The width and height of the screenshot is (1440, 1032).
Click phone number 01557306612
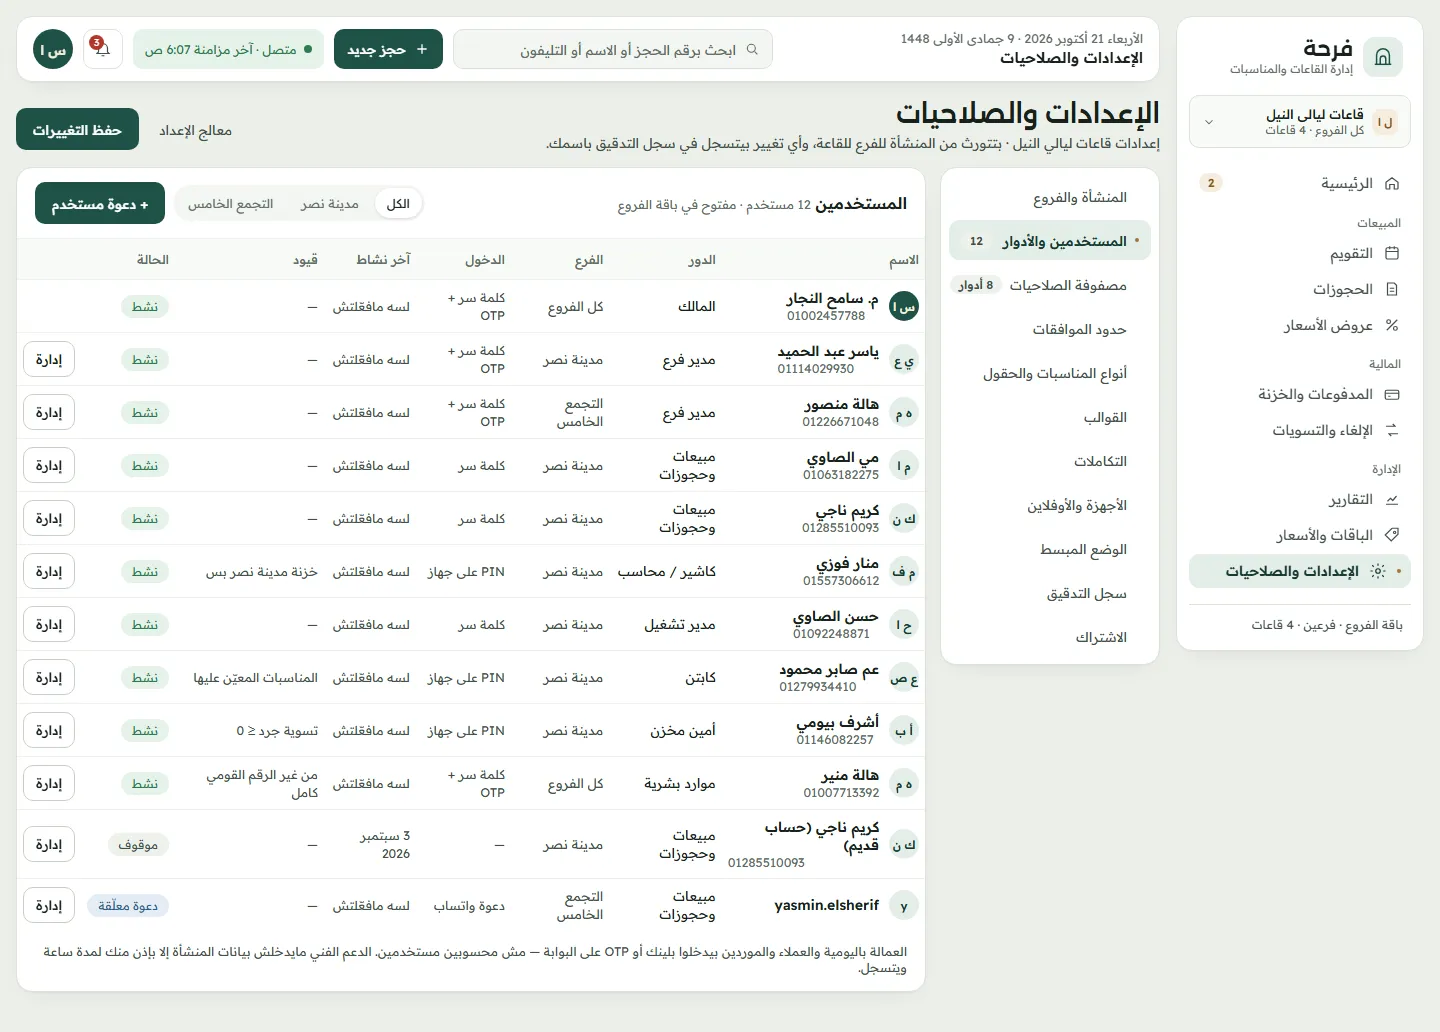(841, 581)
